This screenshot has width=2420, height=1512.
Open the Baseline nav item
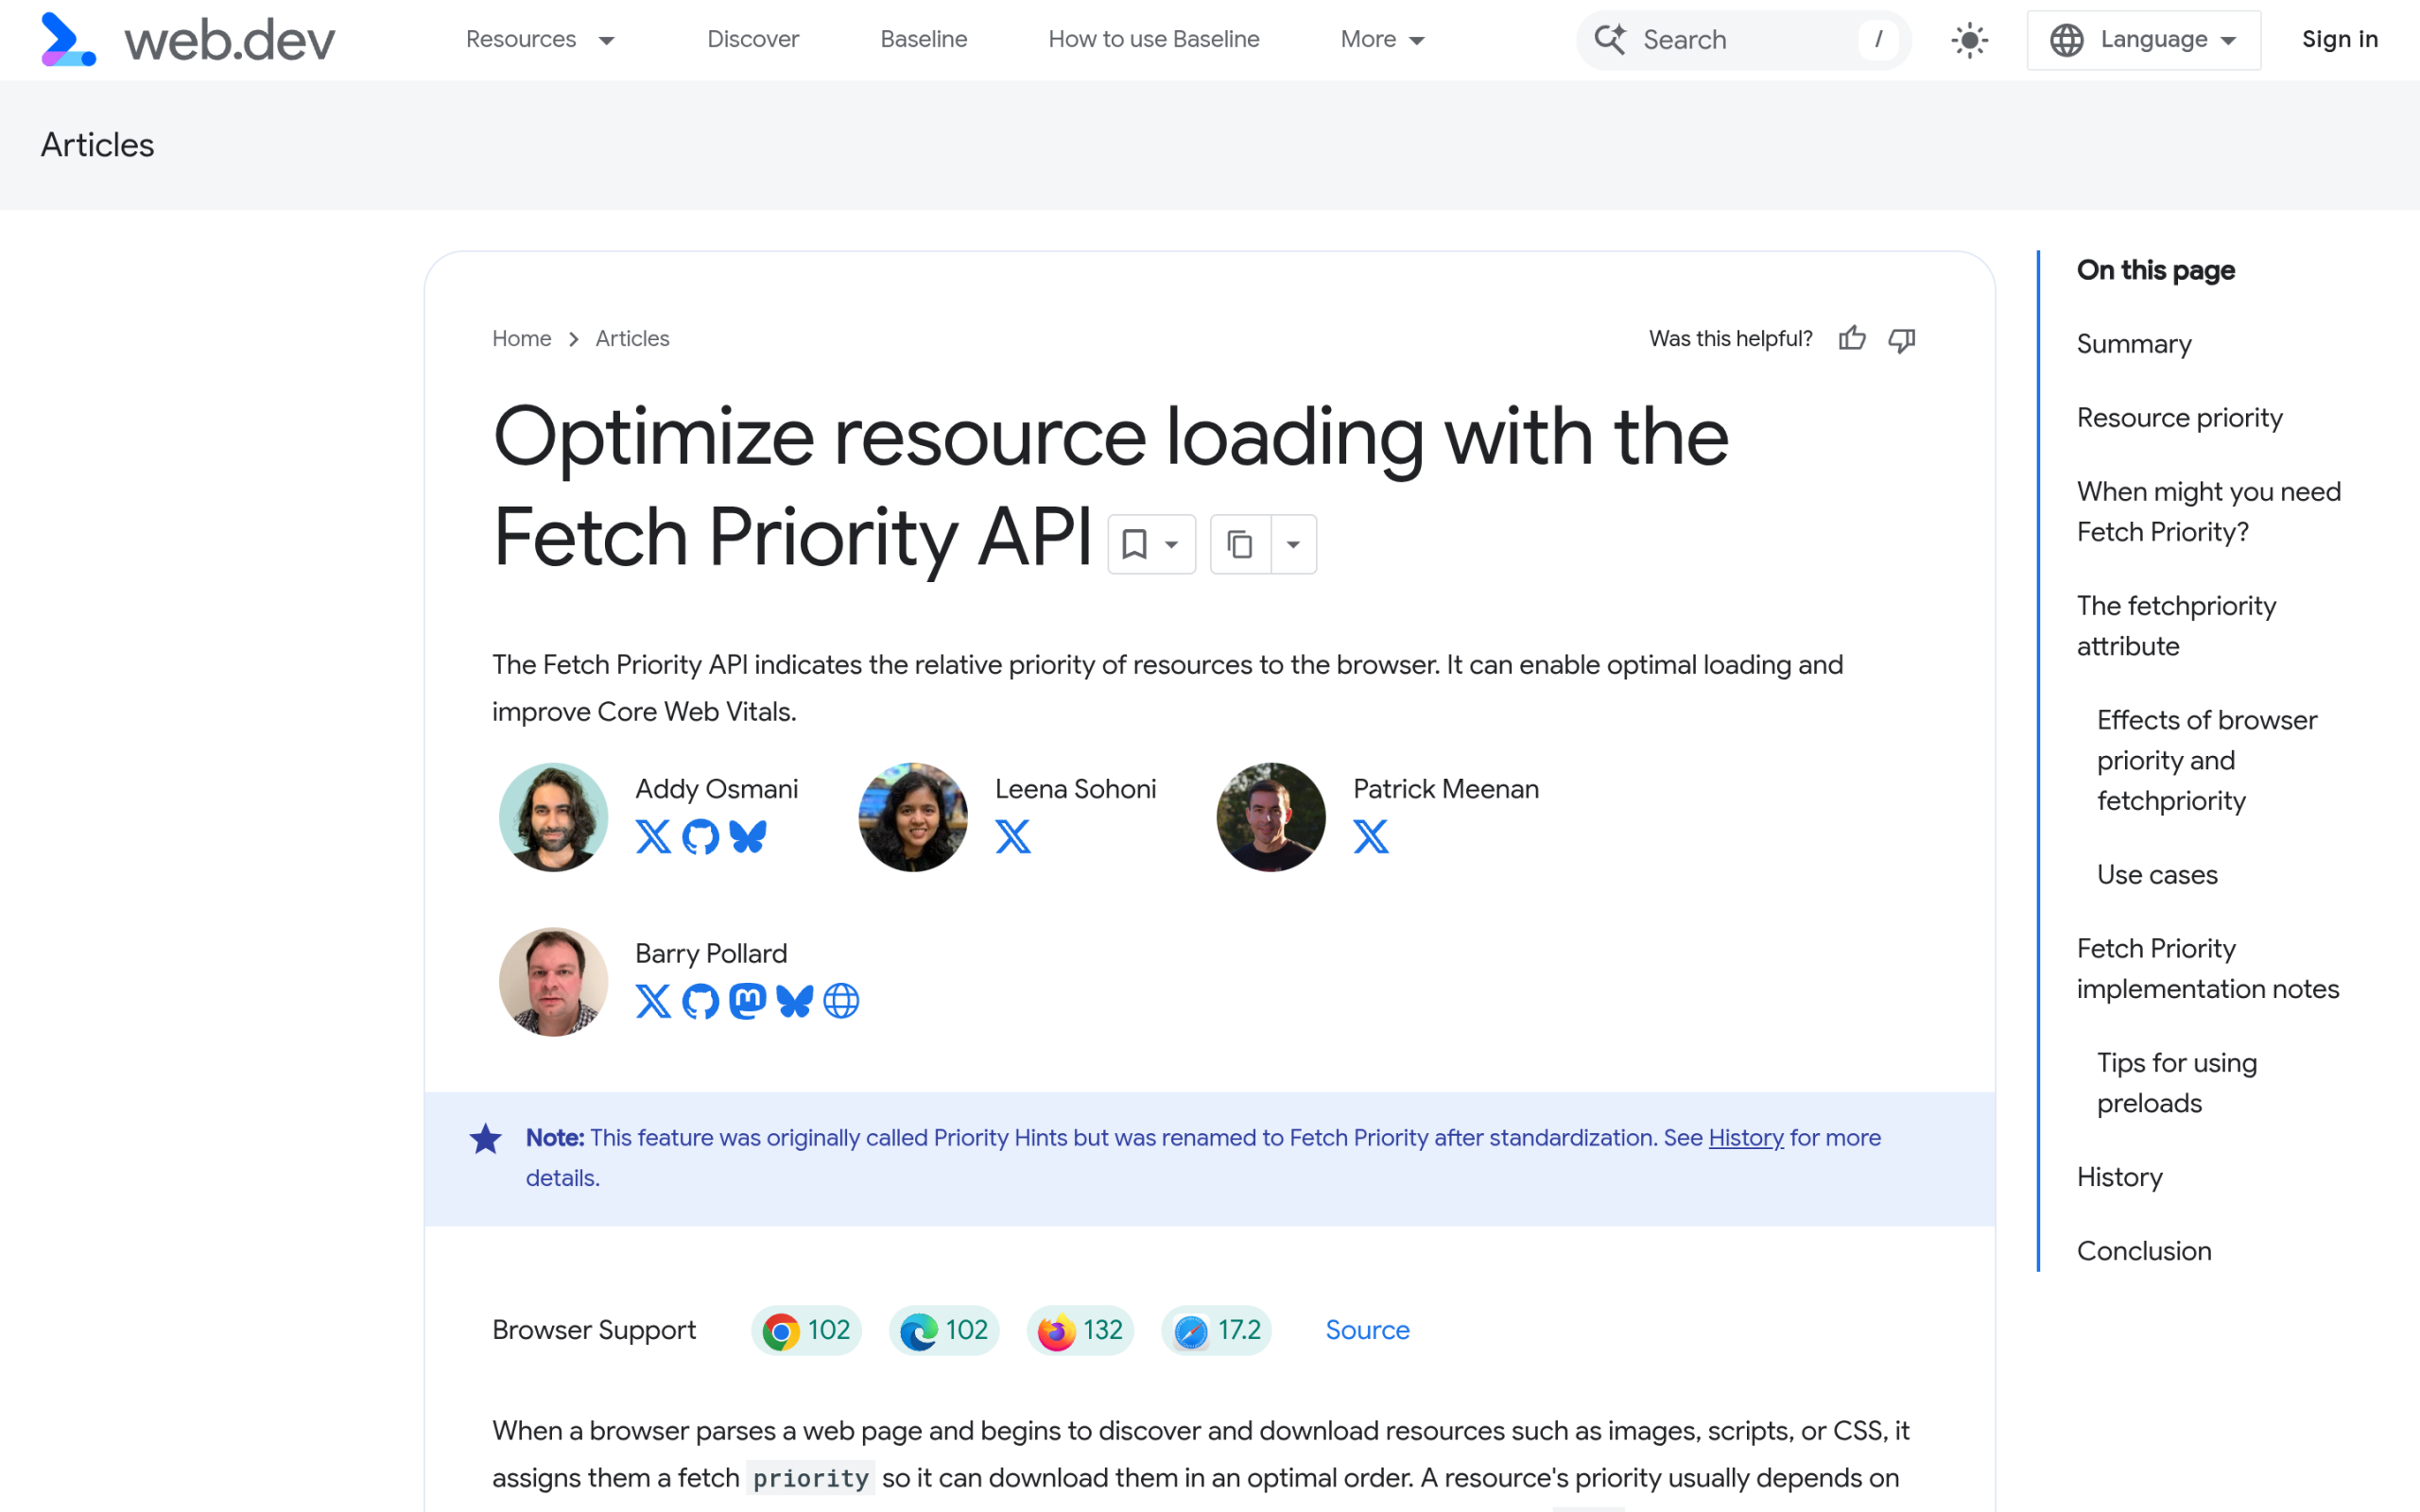click(924, 40)
